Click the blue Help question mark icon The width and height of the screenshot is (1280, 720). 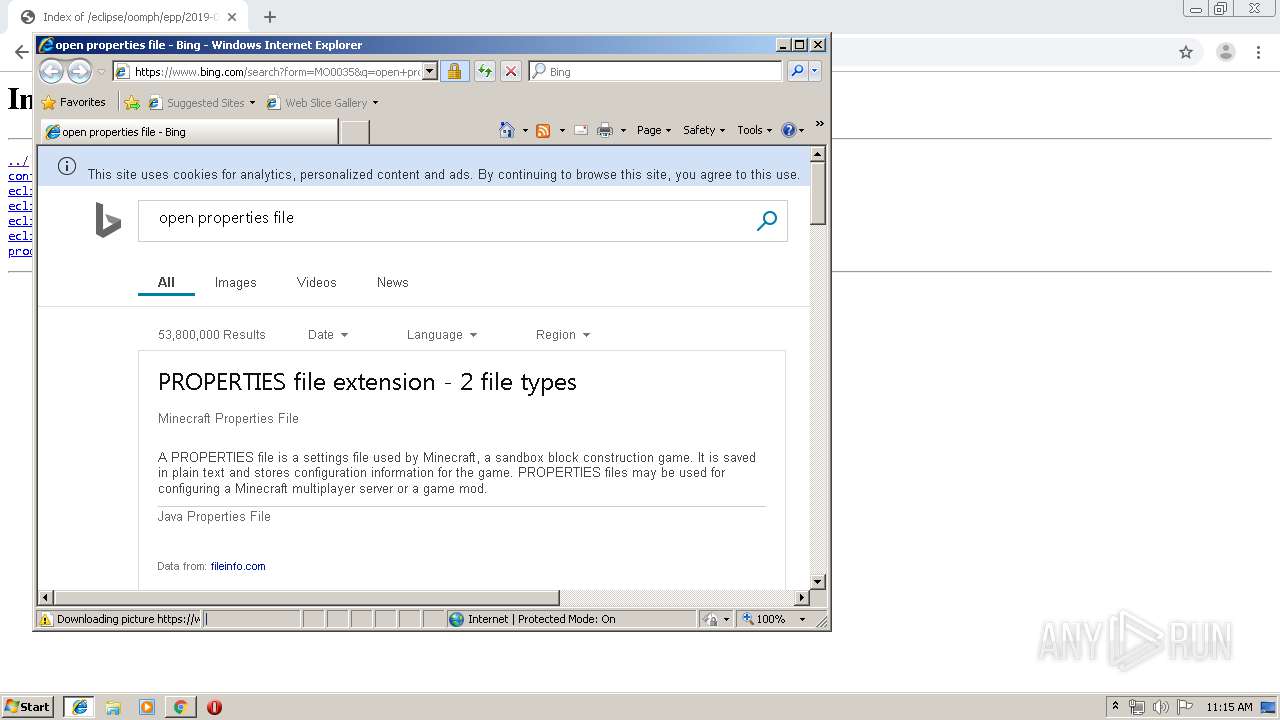(788, 130)
